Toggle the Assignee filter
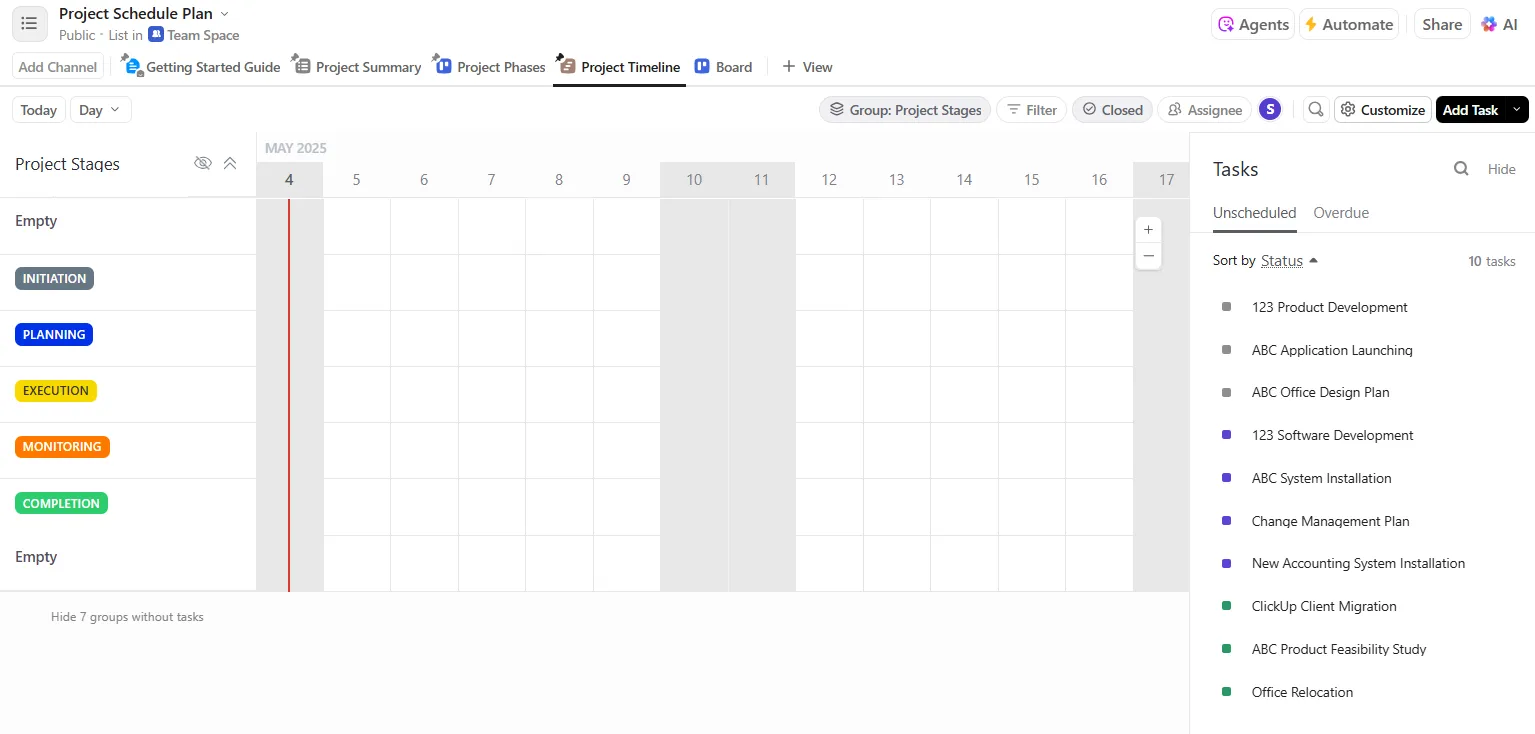 [x=1204, y=110]
